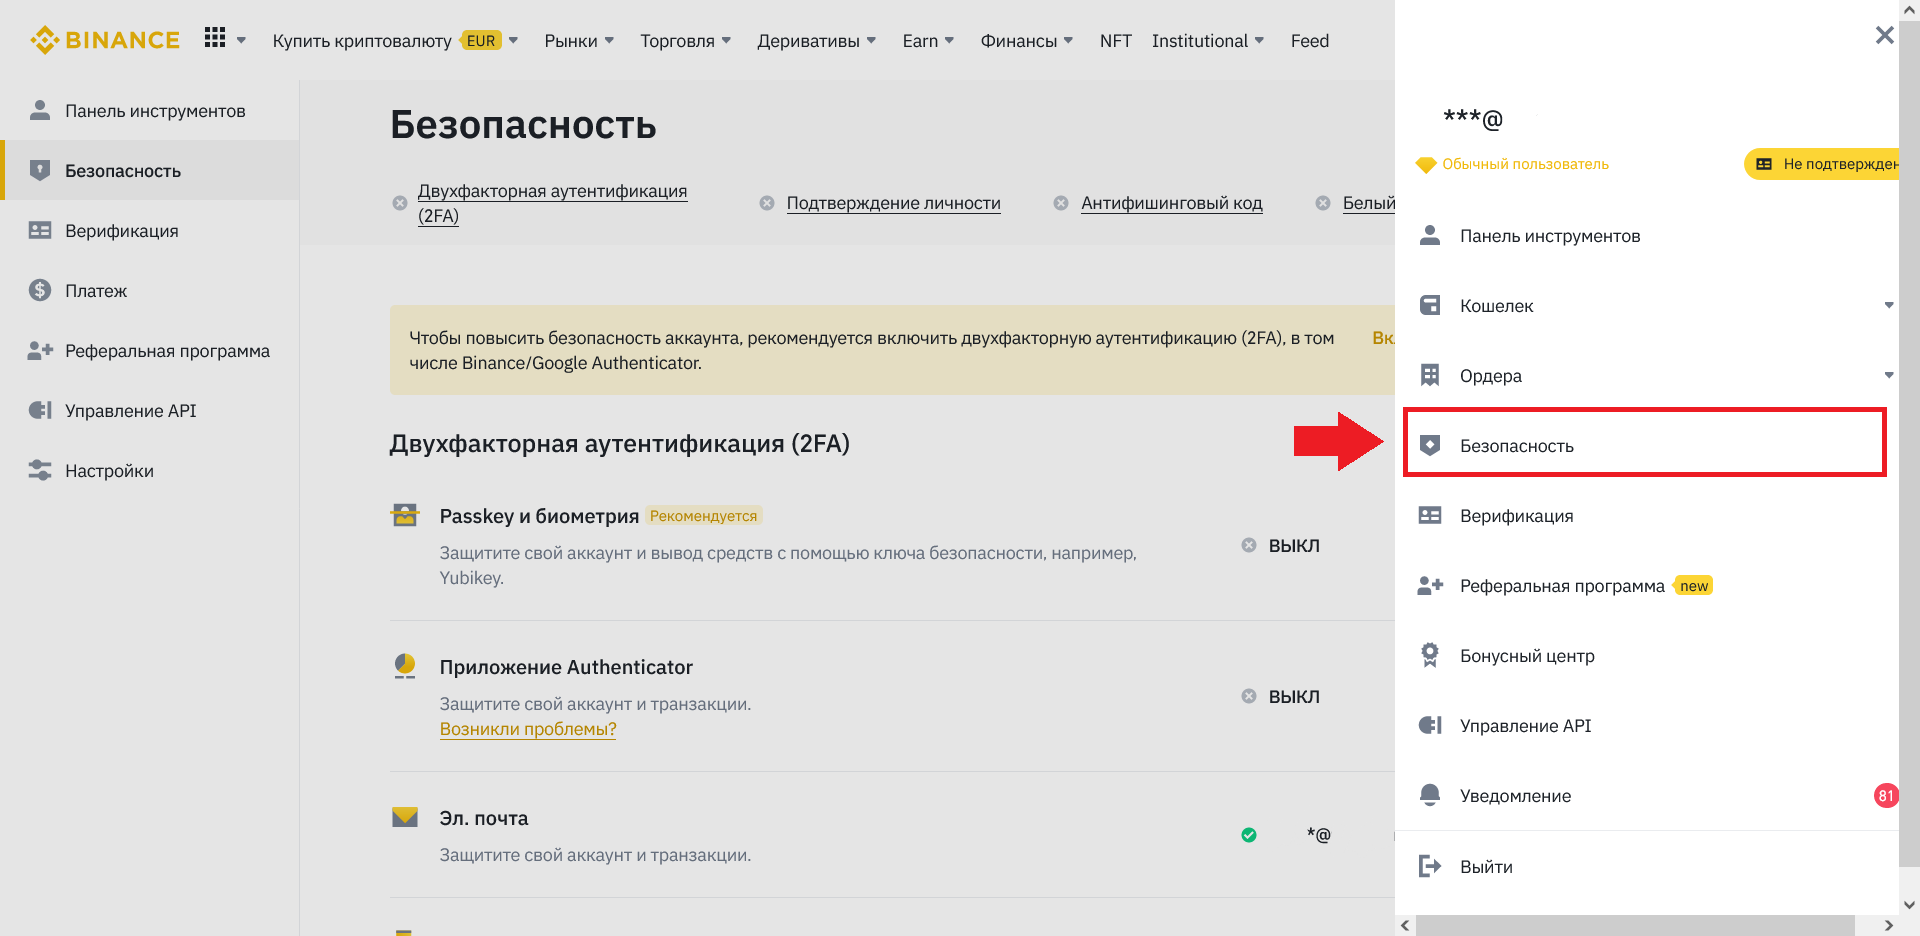Expand the Ордера submenu arrow

tap(1889, 375)
